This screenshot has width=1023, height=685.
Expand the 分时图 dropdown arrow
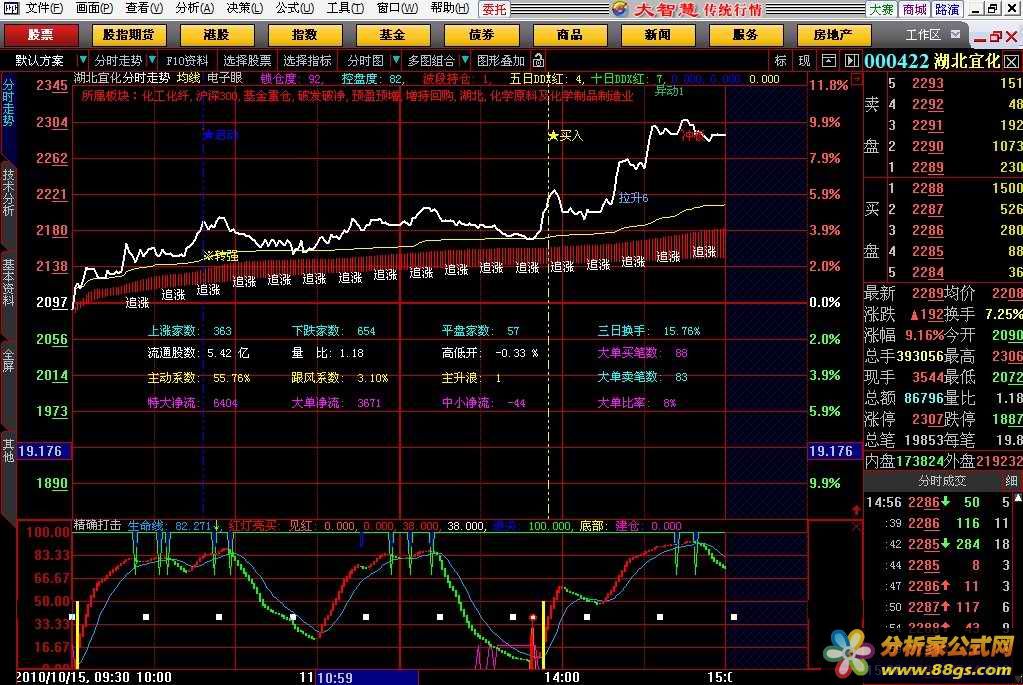click(395, 60)
